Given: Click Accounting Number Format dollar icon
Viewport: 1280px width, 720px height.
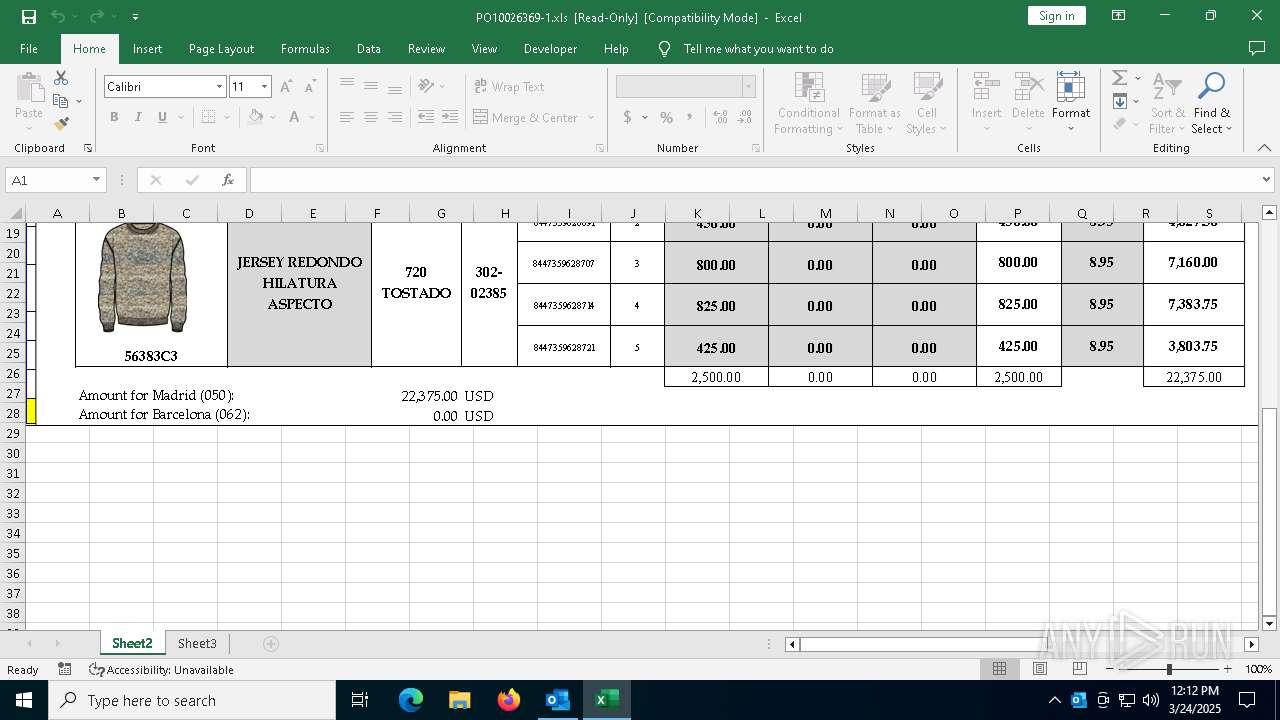Looking at the screenshot, I should click(627, 117).
